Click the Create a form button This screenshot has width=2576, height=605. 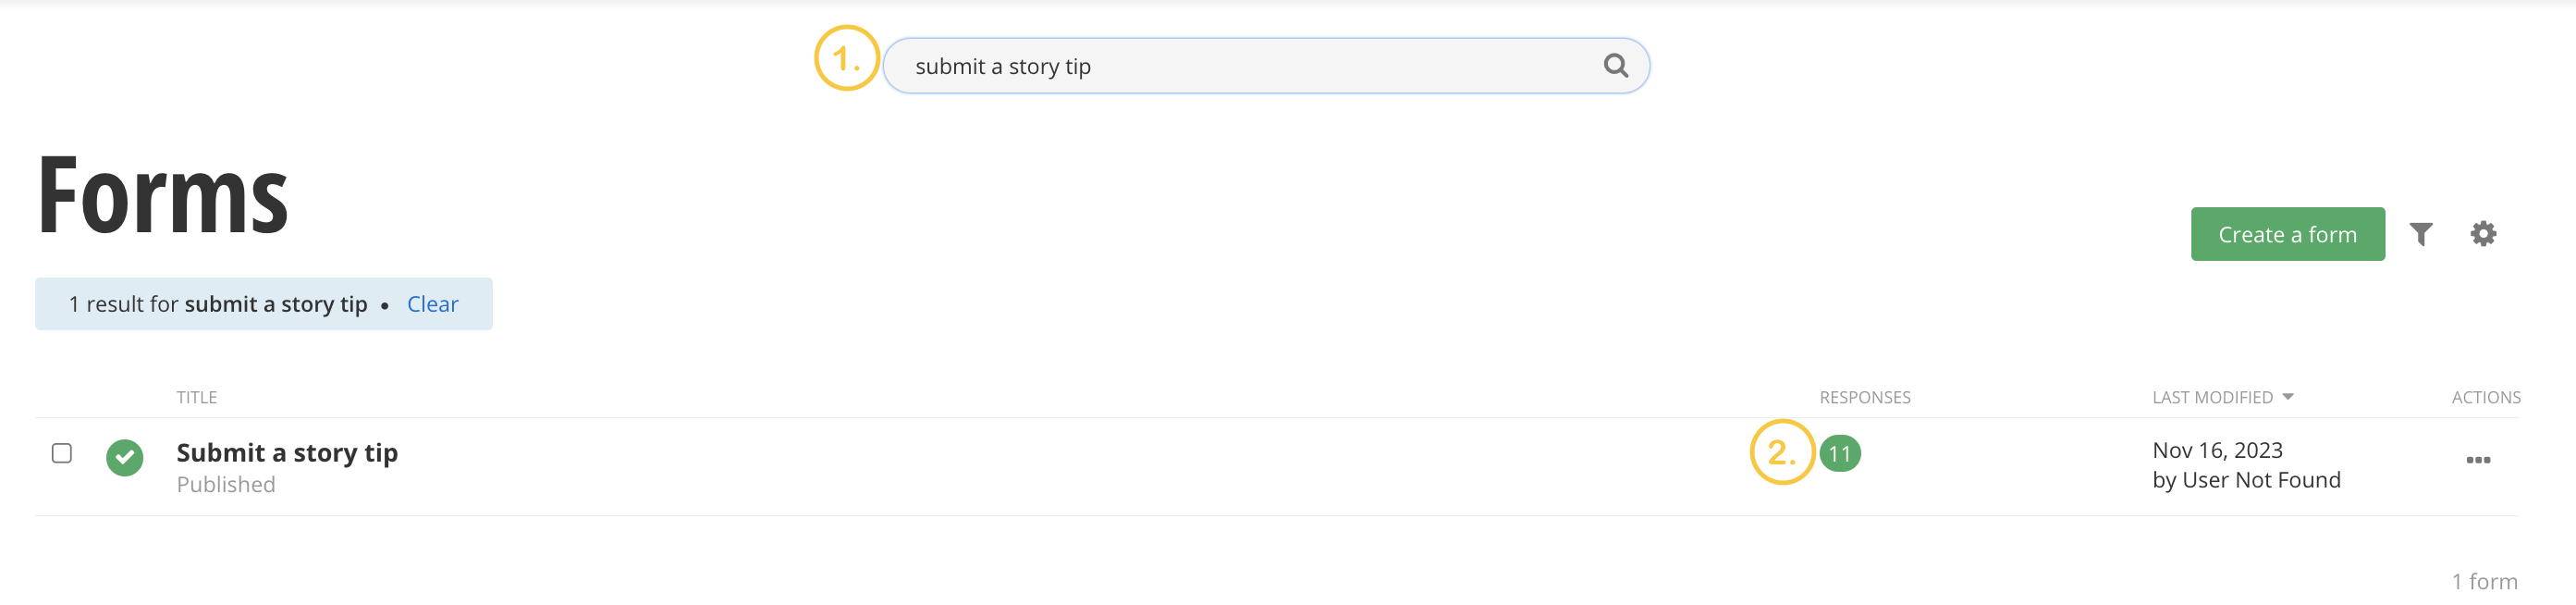click(x=2287, y=235)
